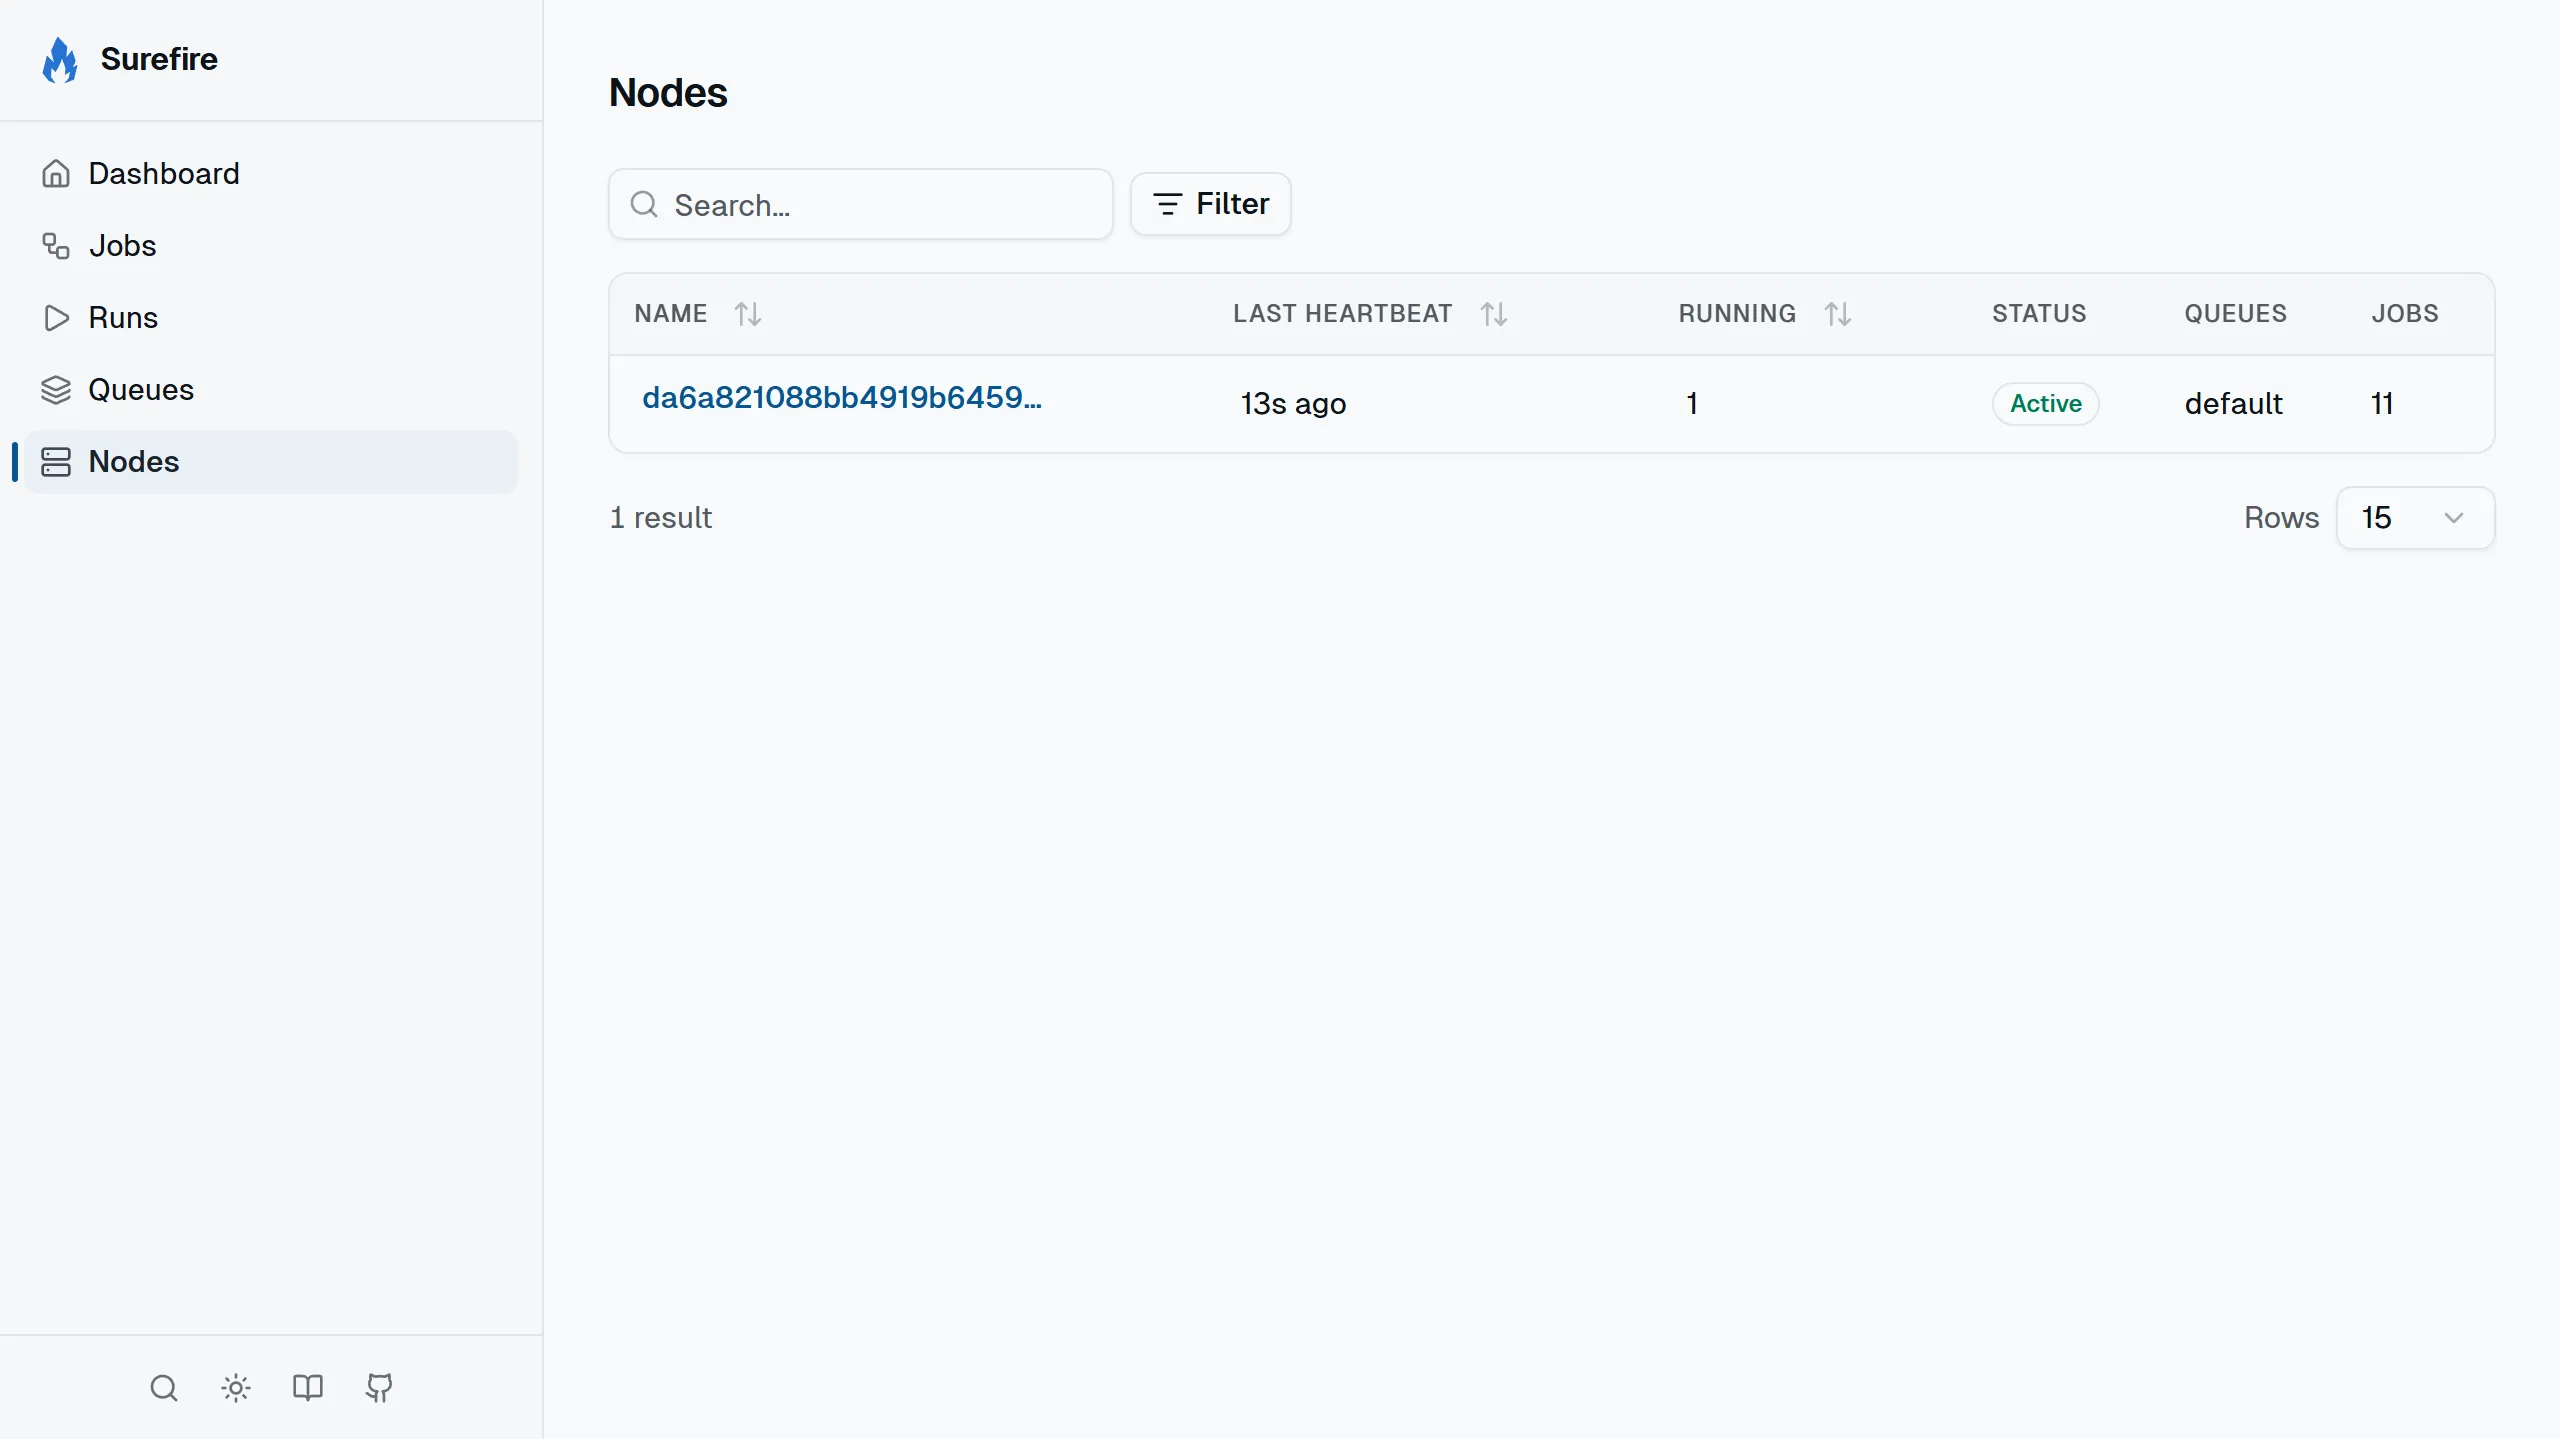Navigate to the Queues section
Viewport: 2560px width, 1439px height.
(142, 389)
